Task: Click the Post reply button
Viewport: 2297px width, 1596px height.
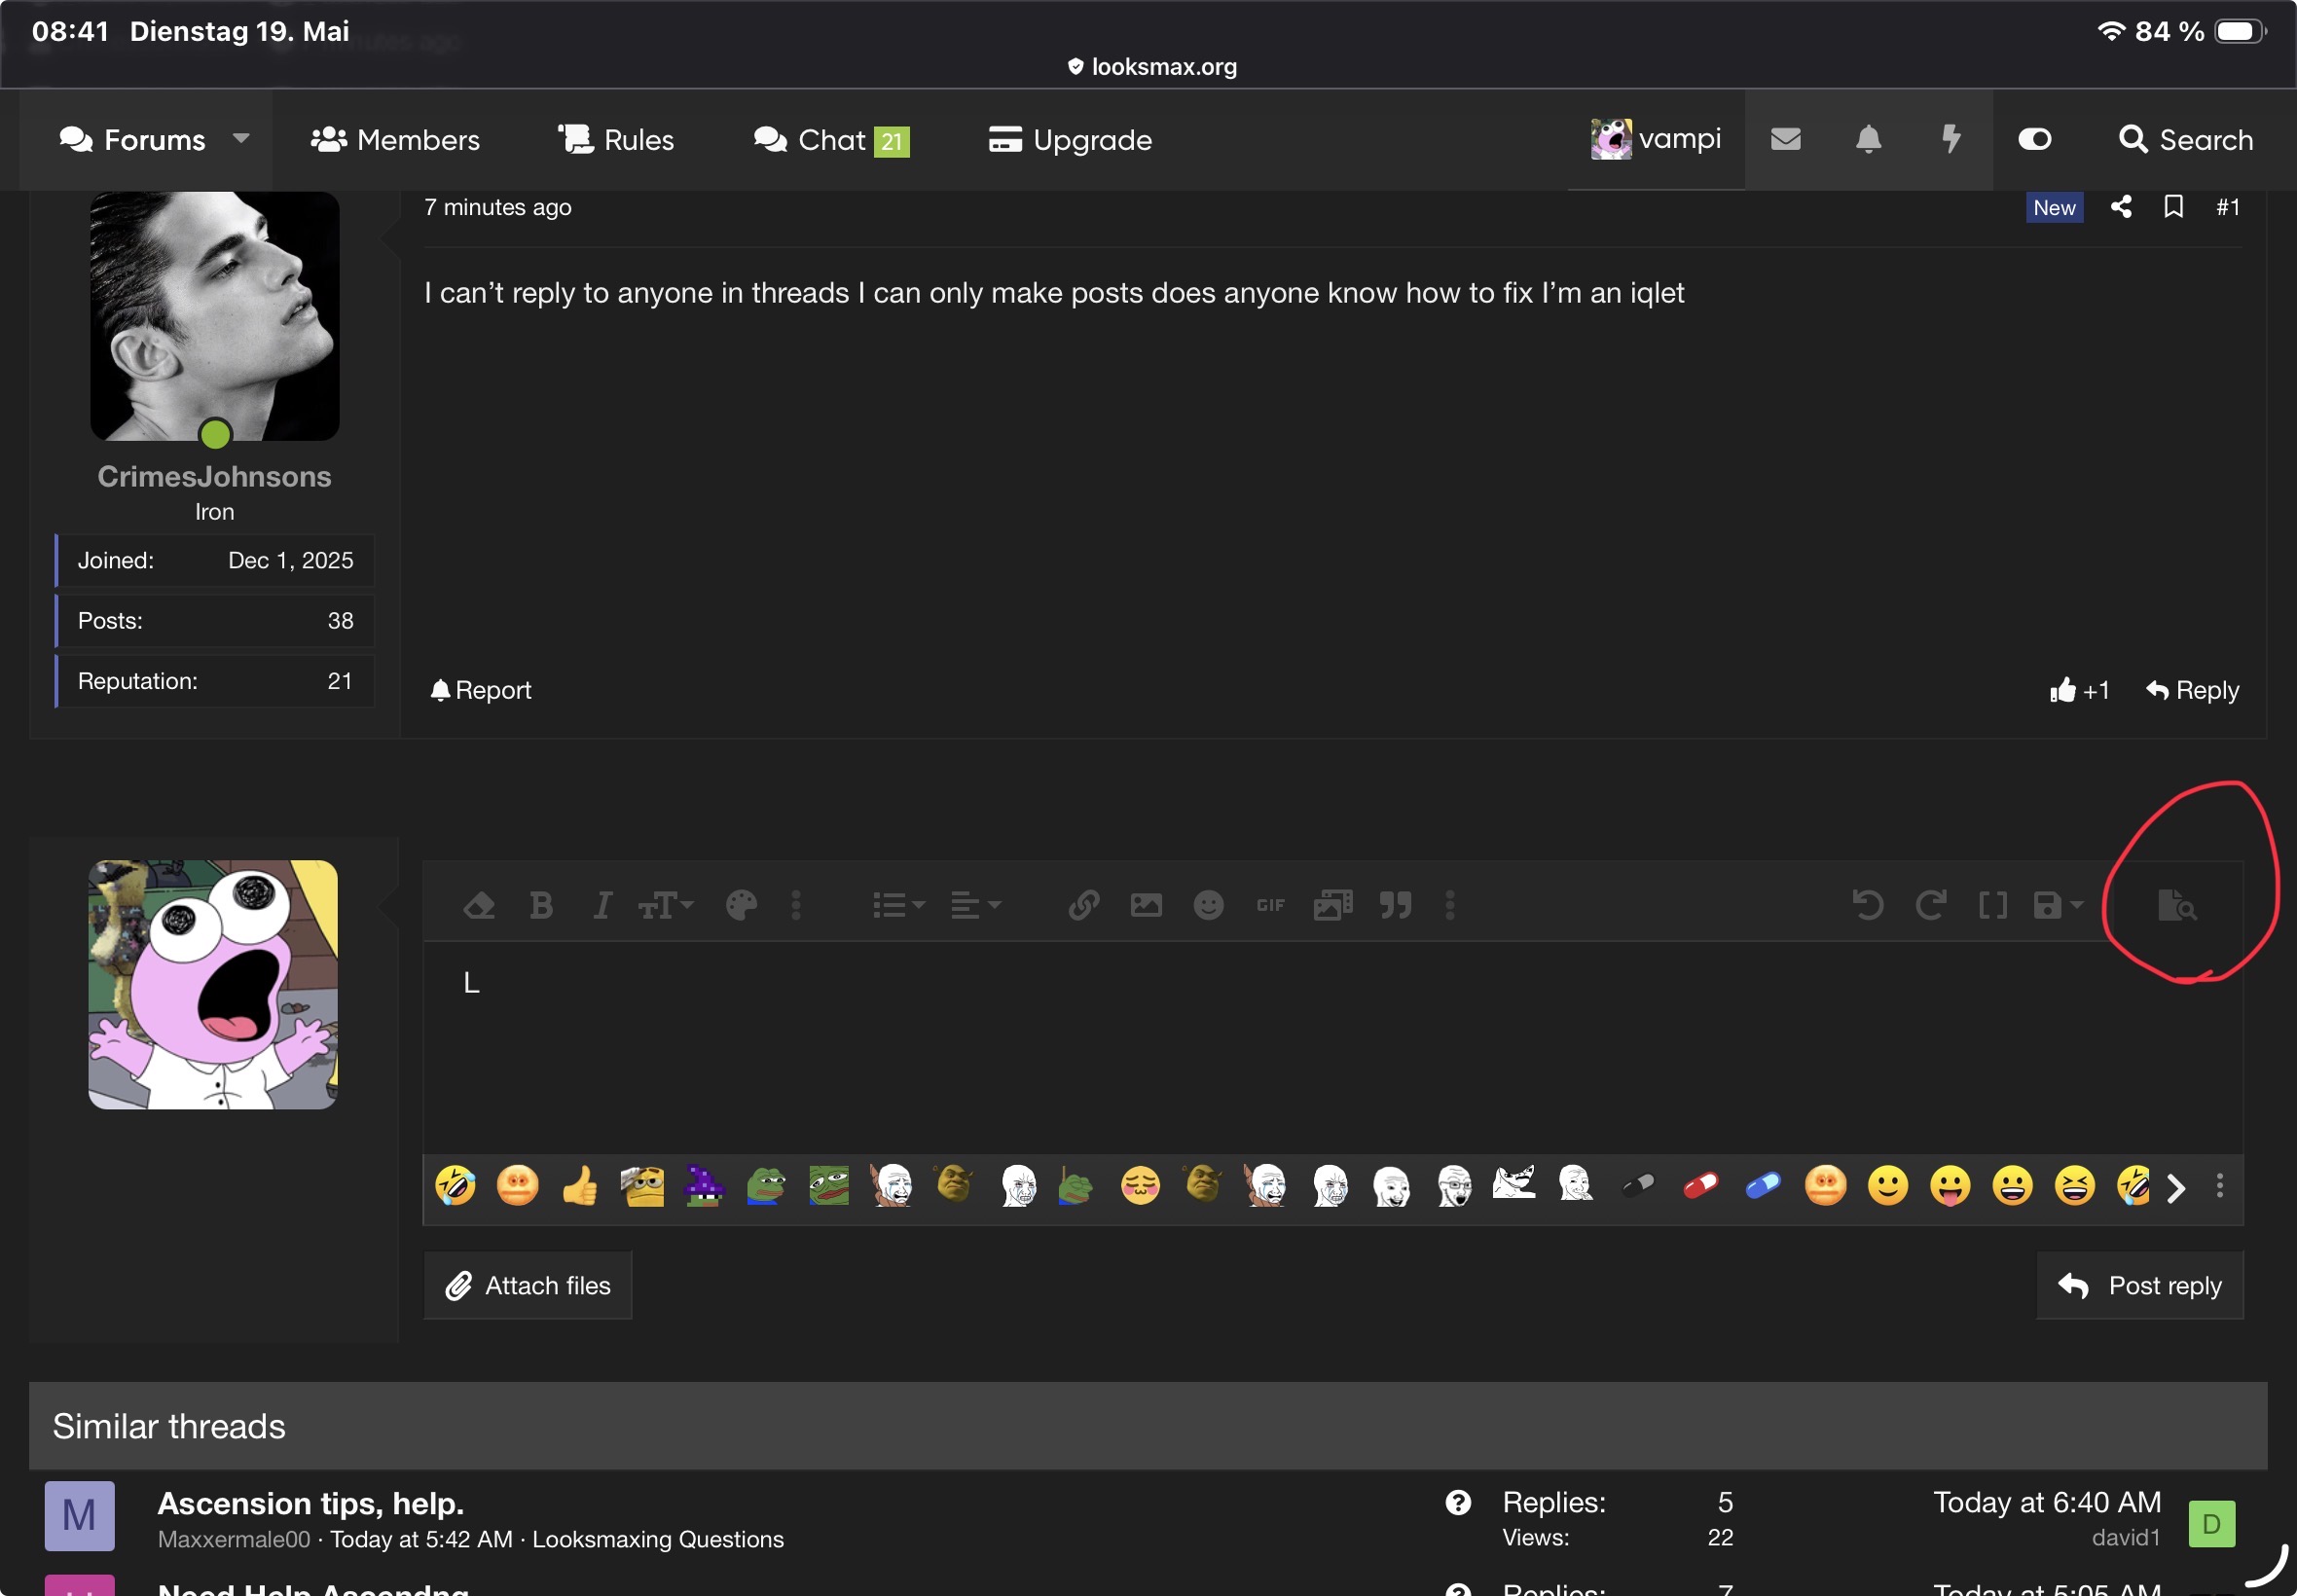Action: pyautogui.click(x=2140, y=1285)
